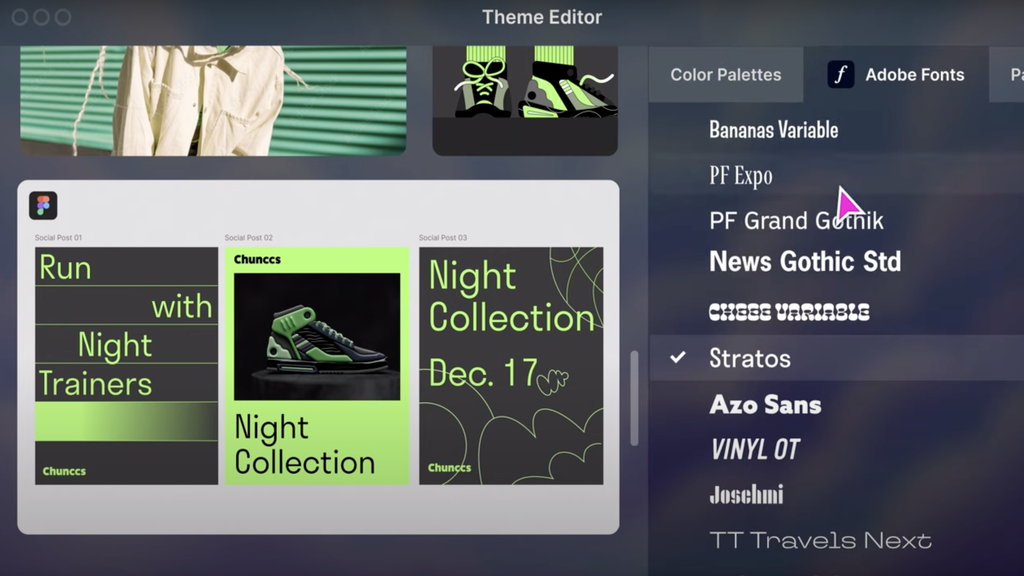Open the Social Post 03 thumbnail

coord(511,366)
